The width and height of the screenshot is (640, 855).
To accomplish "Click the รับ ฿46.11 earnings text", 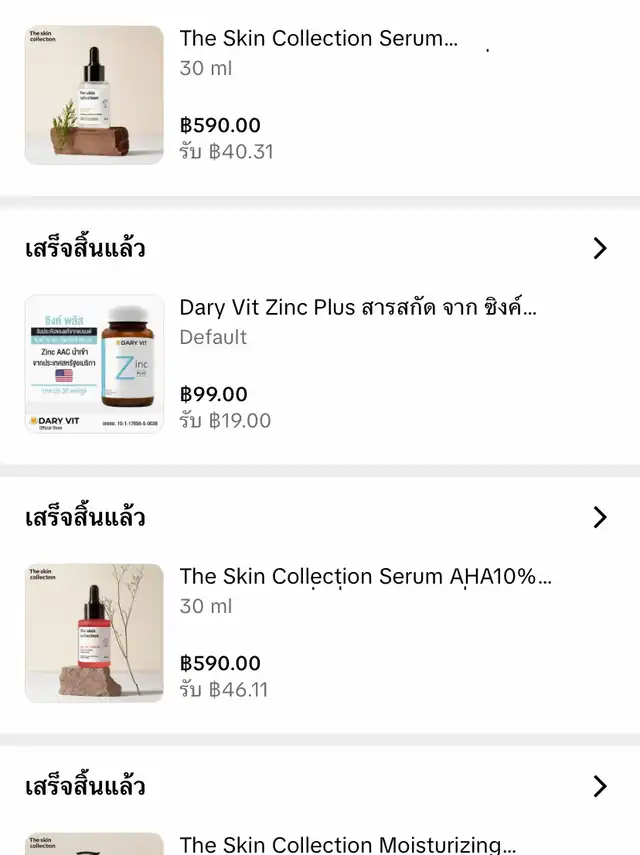I will (x=224, y=690).
